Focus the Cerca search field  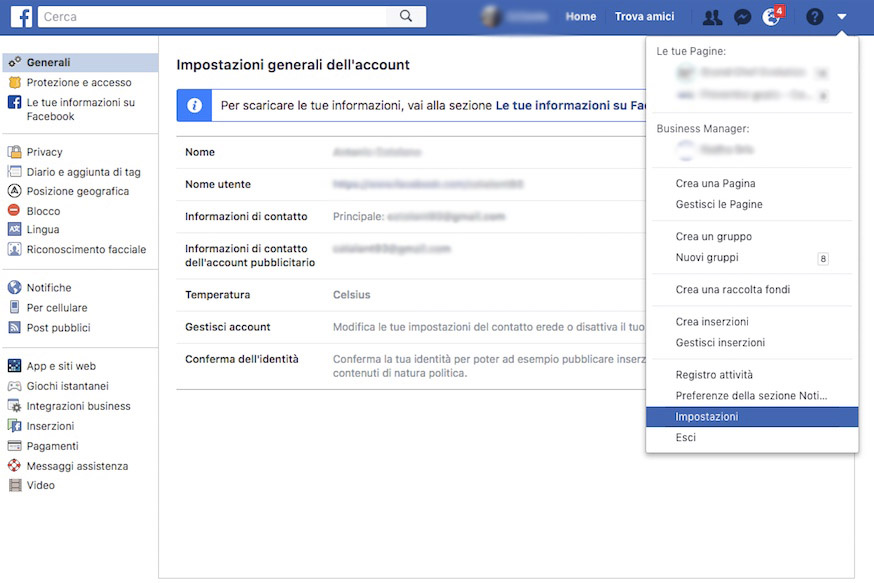click(212, 17)
